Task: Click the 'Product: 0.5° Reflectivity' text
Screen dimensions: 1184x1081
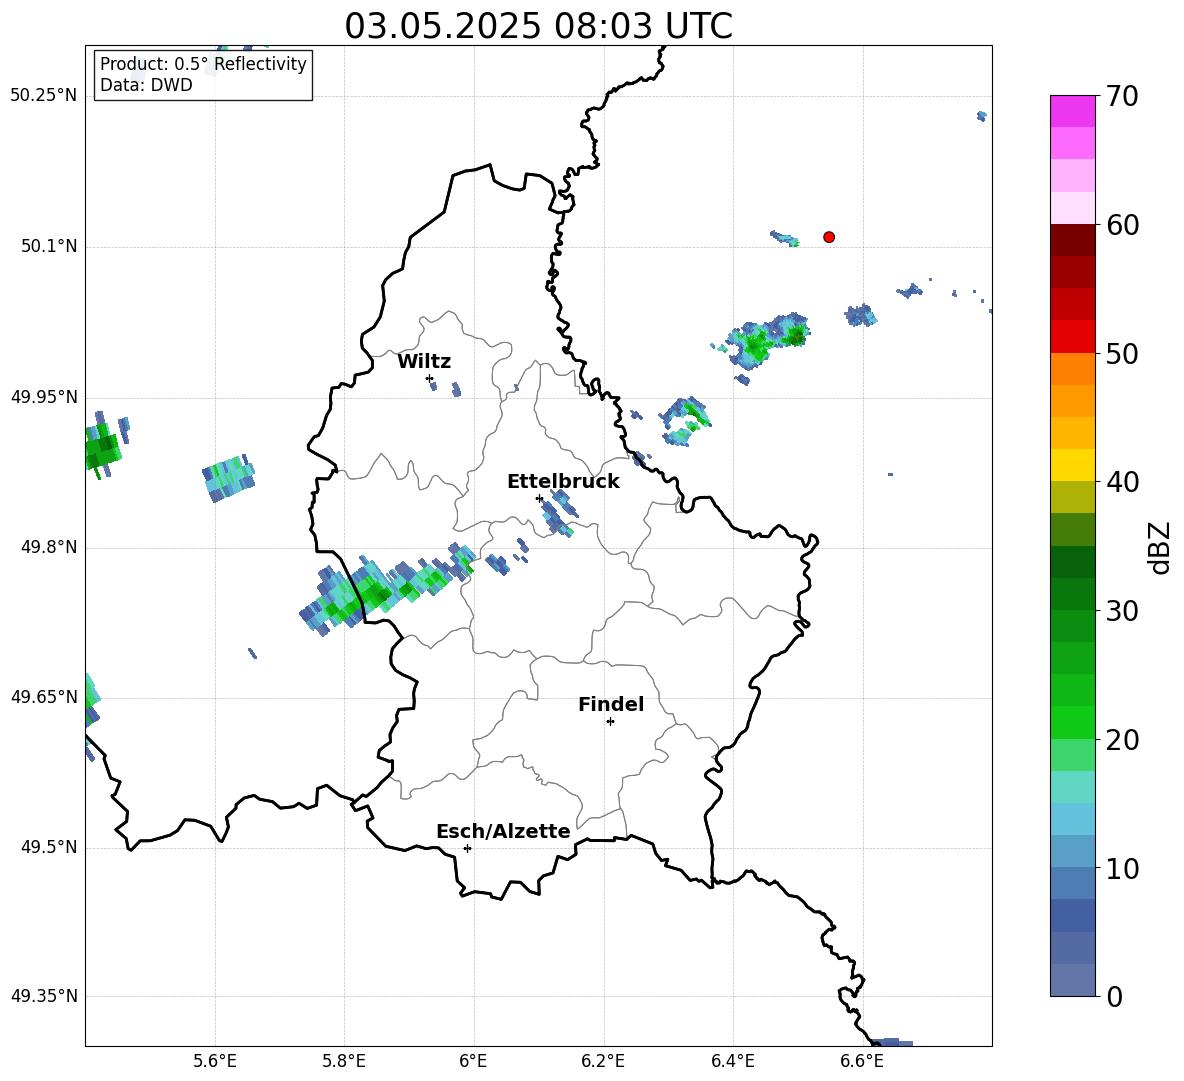Action: (x=203, y=64)
